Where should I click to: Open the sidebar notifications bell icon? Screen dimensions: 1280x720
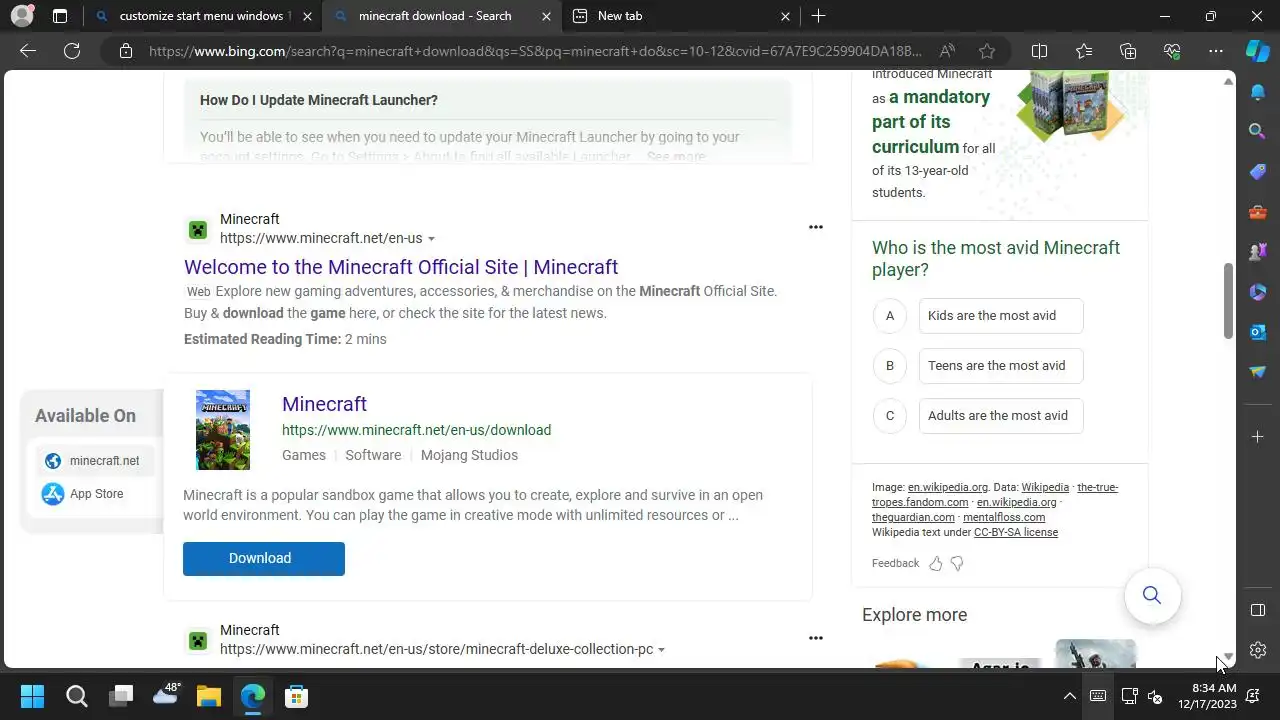tap(1258, 92)
